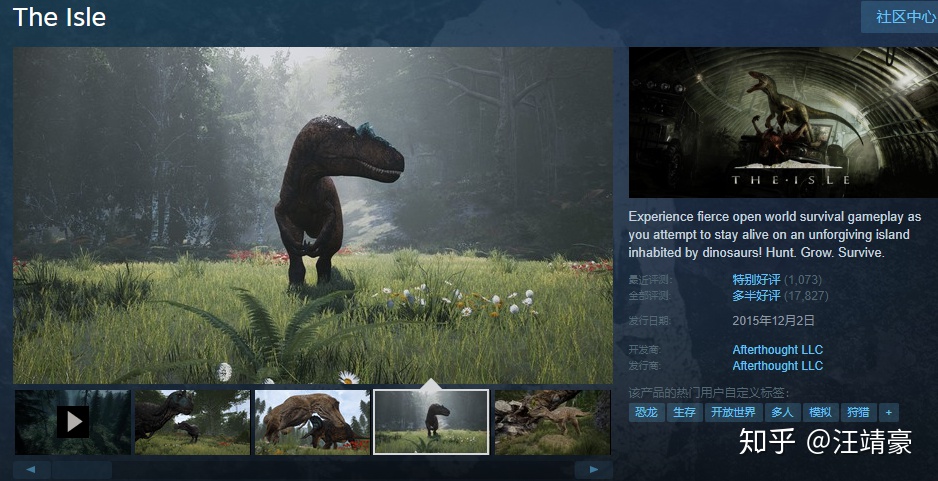Click the 开发商 label
Image resolution: width=938 pixels, height=481 pixels.
[644, 349]
